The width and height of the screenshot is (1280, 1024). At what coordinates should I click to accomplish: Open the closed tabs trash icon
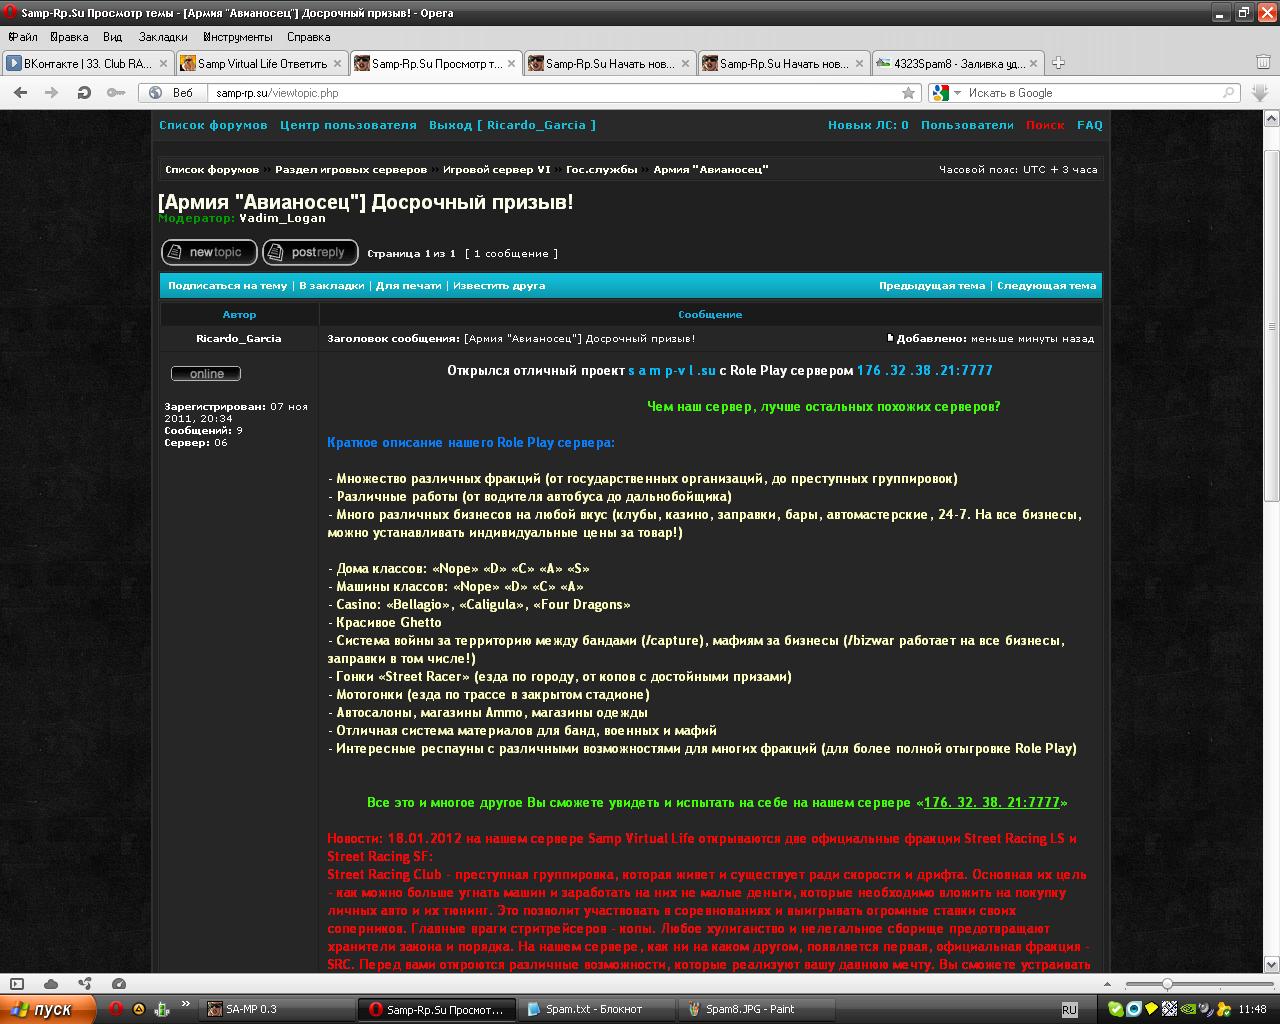(x=1263, y=62)
